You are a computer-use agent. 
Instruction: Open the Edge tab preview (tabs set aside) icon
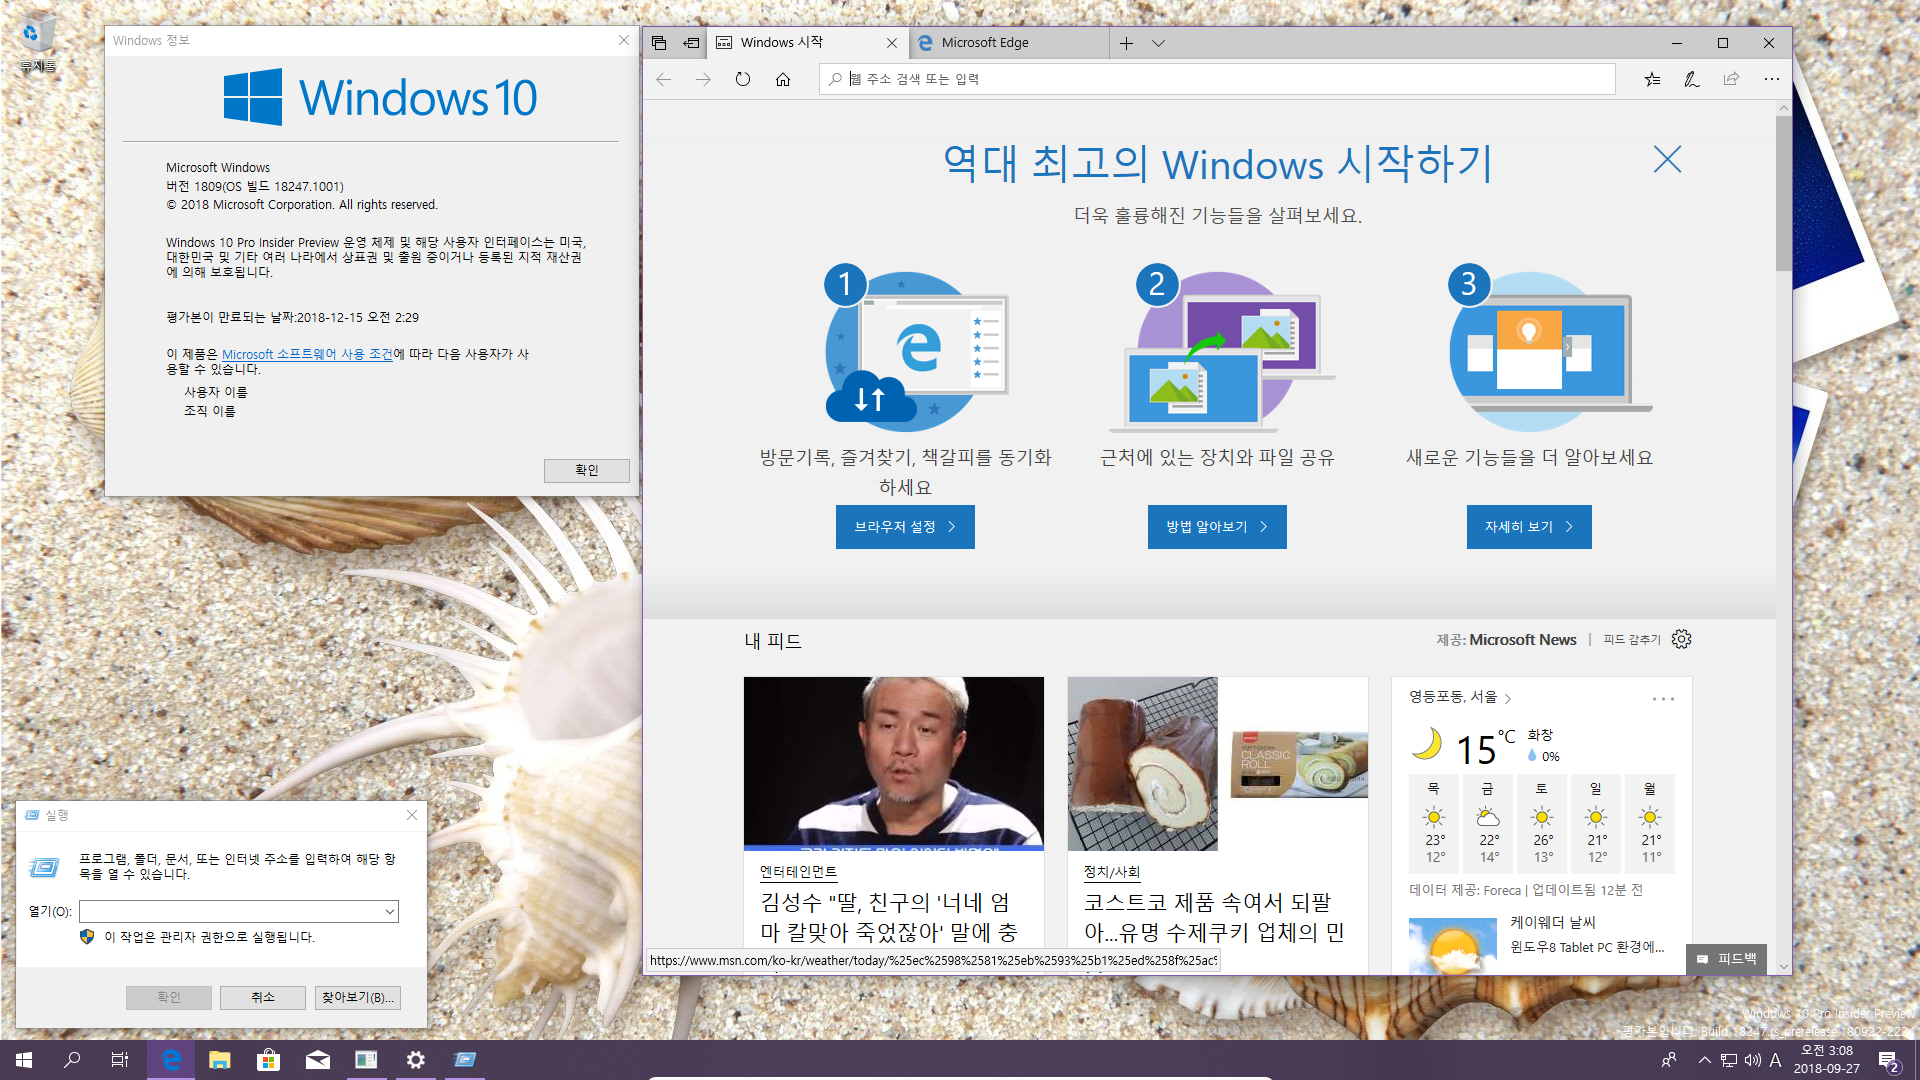point(658,43)
